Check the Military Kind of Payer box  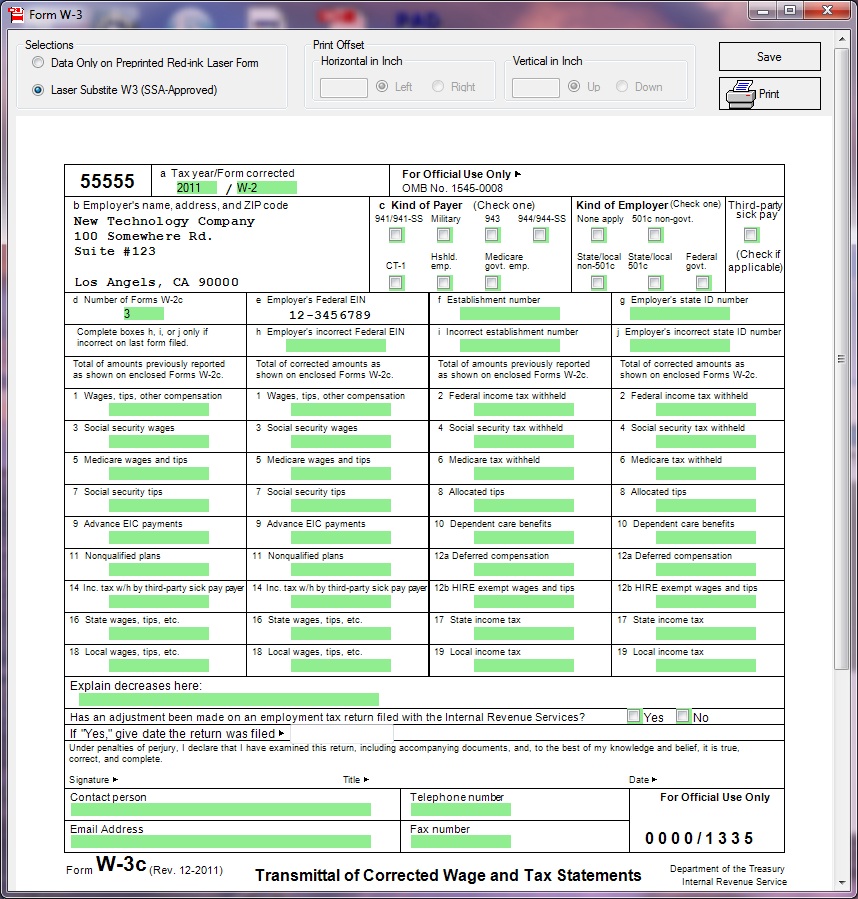(x=444, y=235)
